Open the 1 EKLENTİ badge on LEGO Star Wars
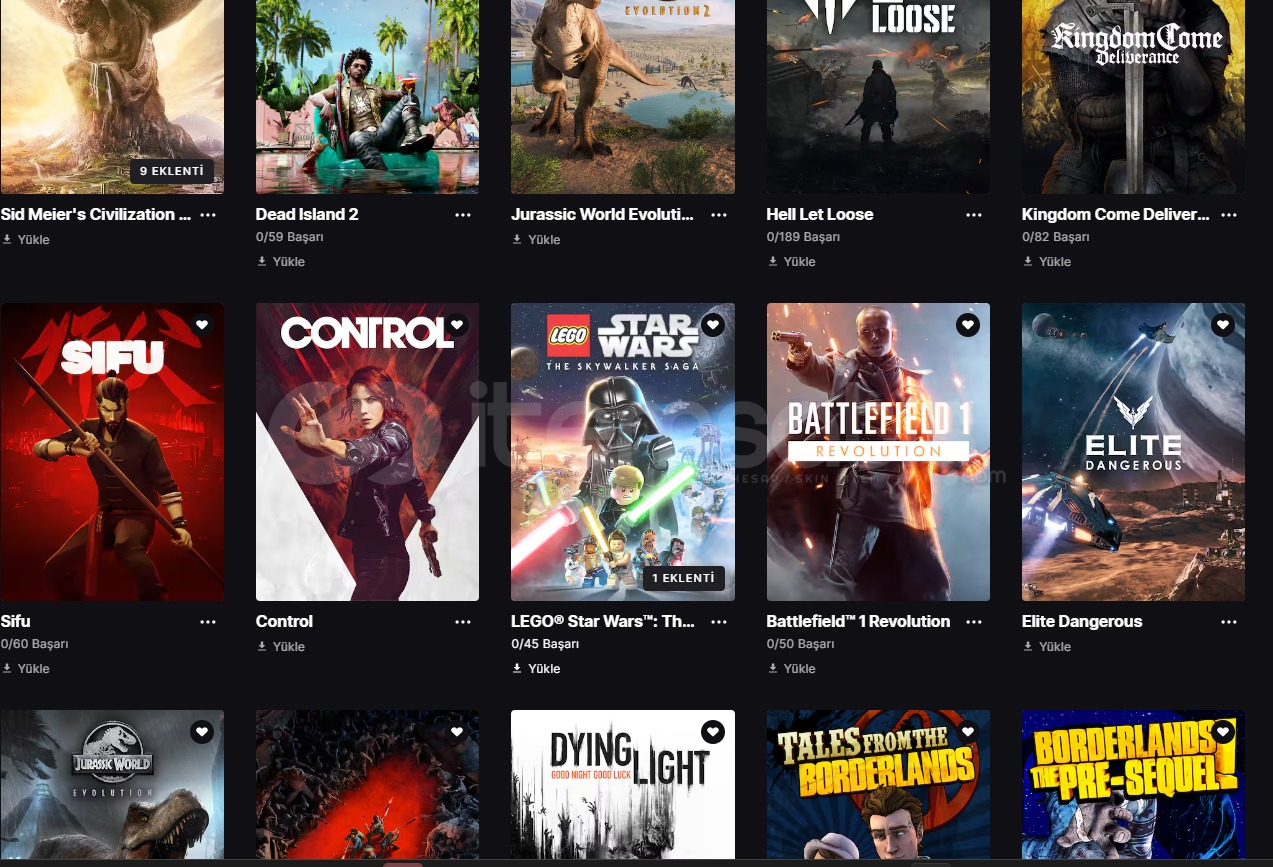 [683, 578]
